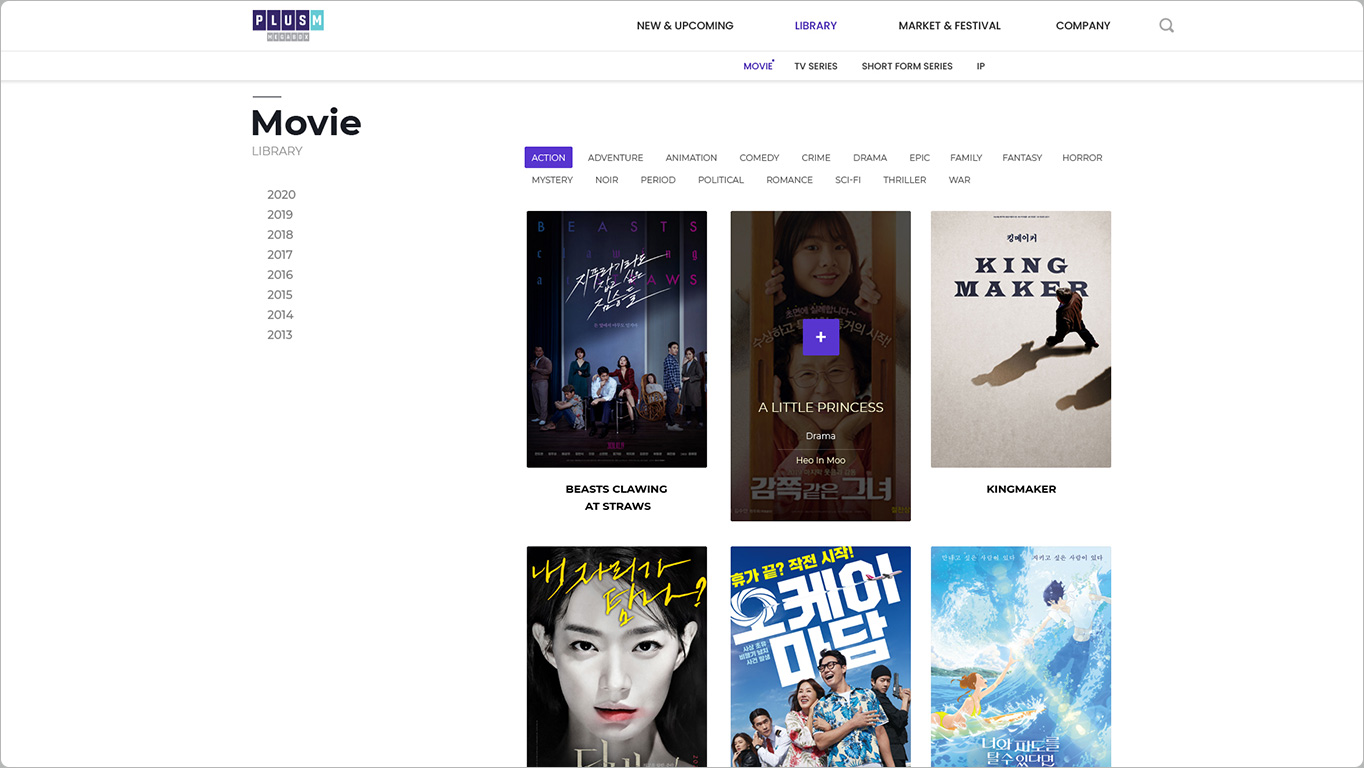
Task: Select year 2017 in sidebar
Action: point(280,255)
